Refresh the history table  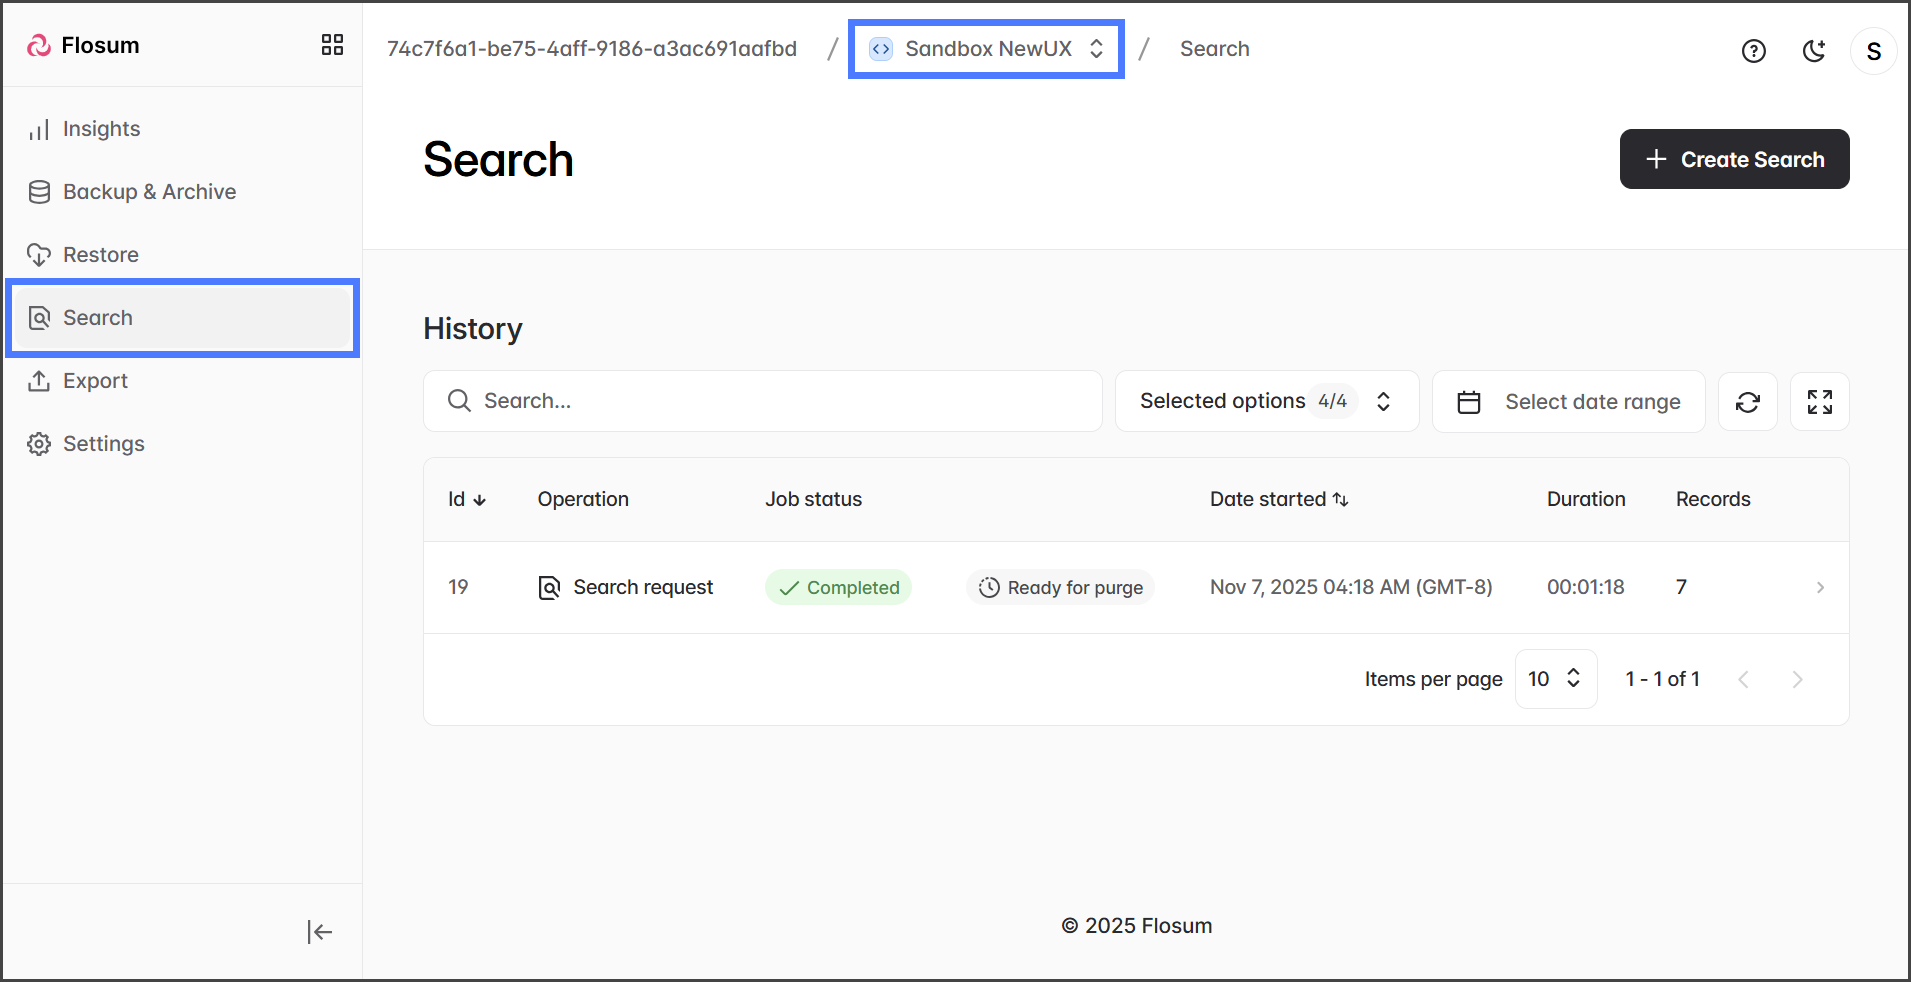pos(1747,402)
